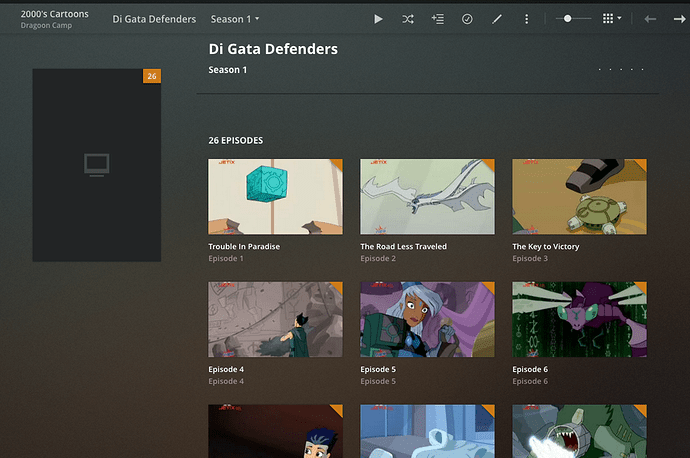Open the dark-haired character episode thumbnail
Image resolution: width=690 pixels, height=458 pixels.
[x=275, y=431]
